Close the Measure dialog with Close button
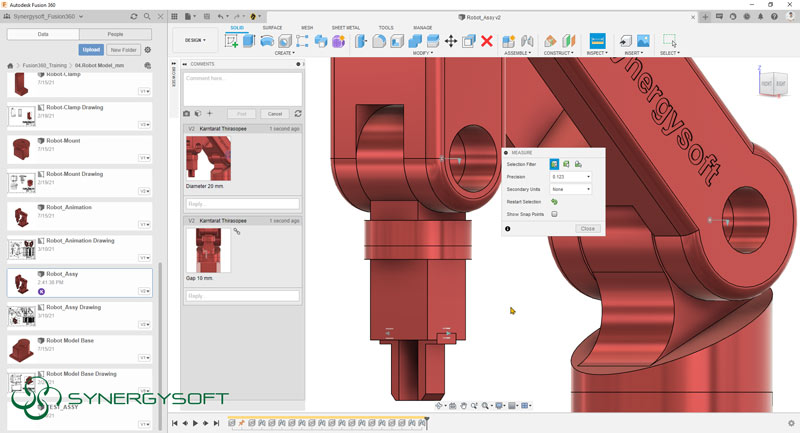The width and height of the screenshot is (800, 433). (x=587, y=228)
